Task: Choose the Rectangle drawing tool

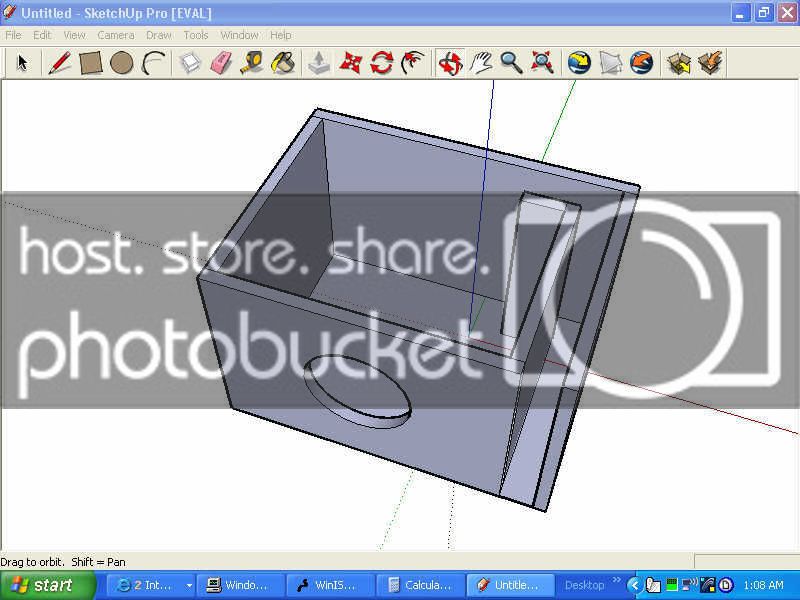Action: coord(91,63)
